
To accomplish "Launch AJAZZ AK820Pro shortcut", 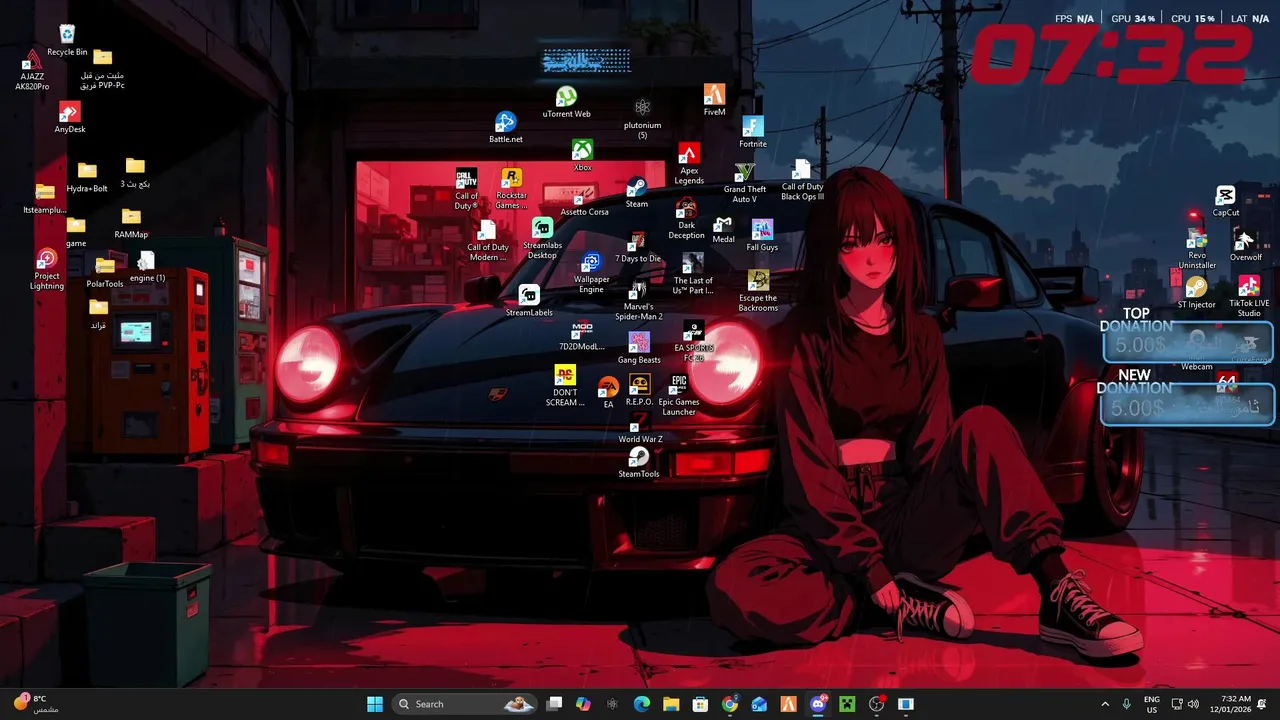I will (32, 70).
